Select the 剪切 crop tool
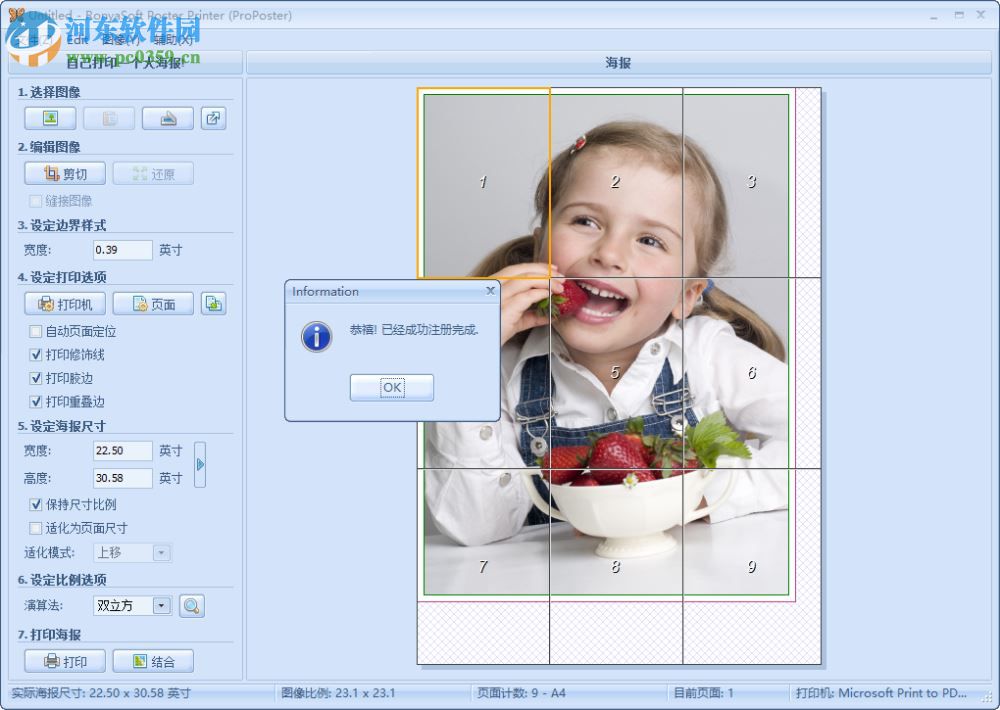Viewport: 1000px width, 710px height. (64, 172)
